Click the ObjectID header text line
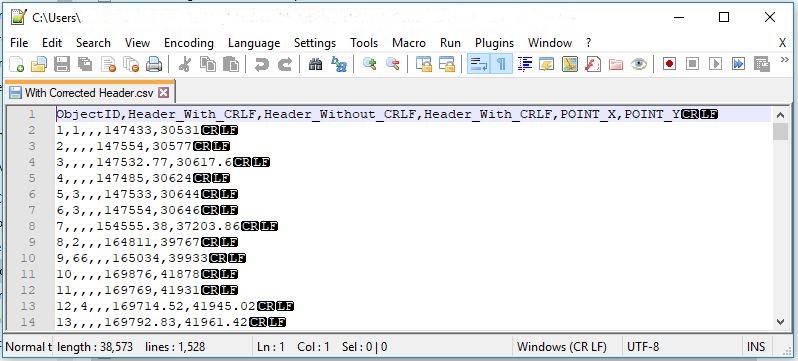 [x=387, y=115]
